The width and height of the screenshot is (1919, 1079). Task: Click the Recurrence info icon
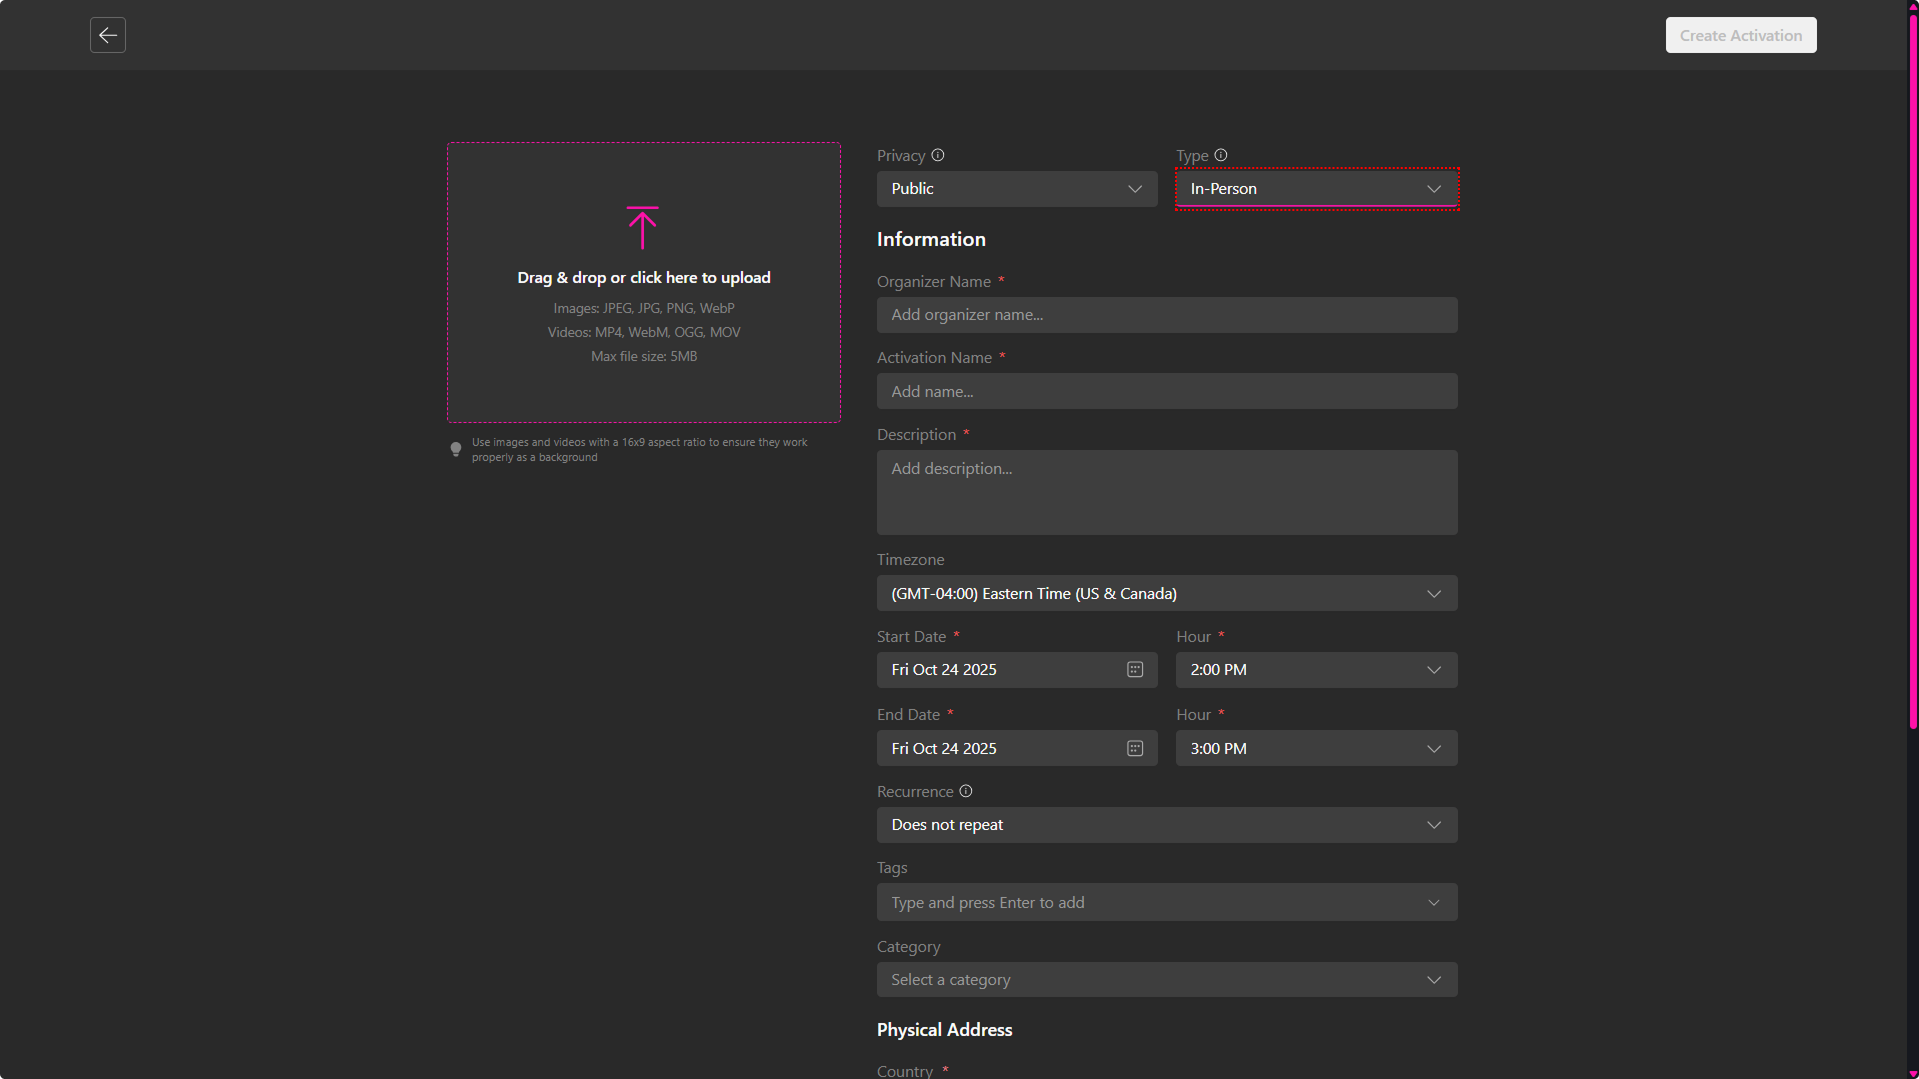tap(966, 791)
